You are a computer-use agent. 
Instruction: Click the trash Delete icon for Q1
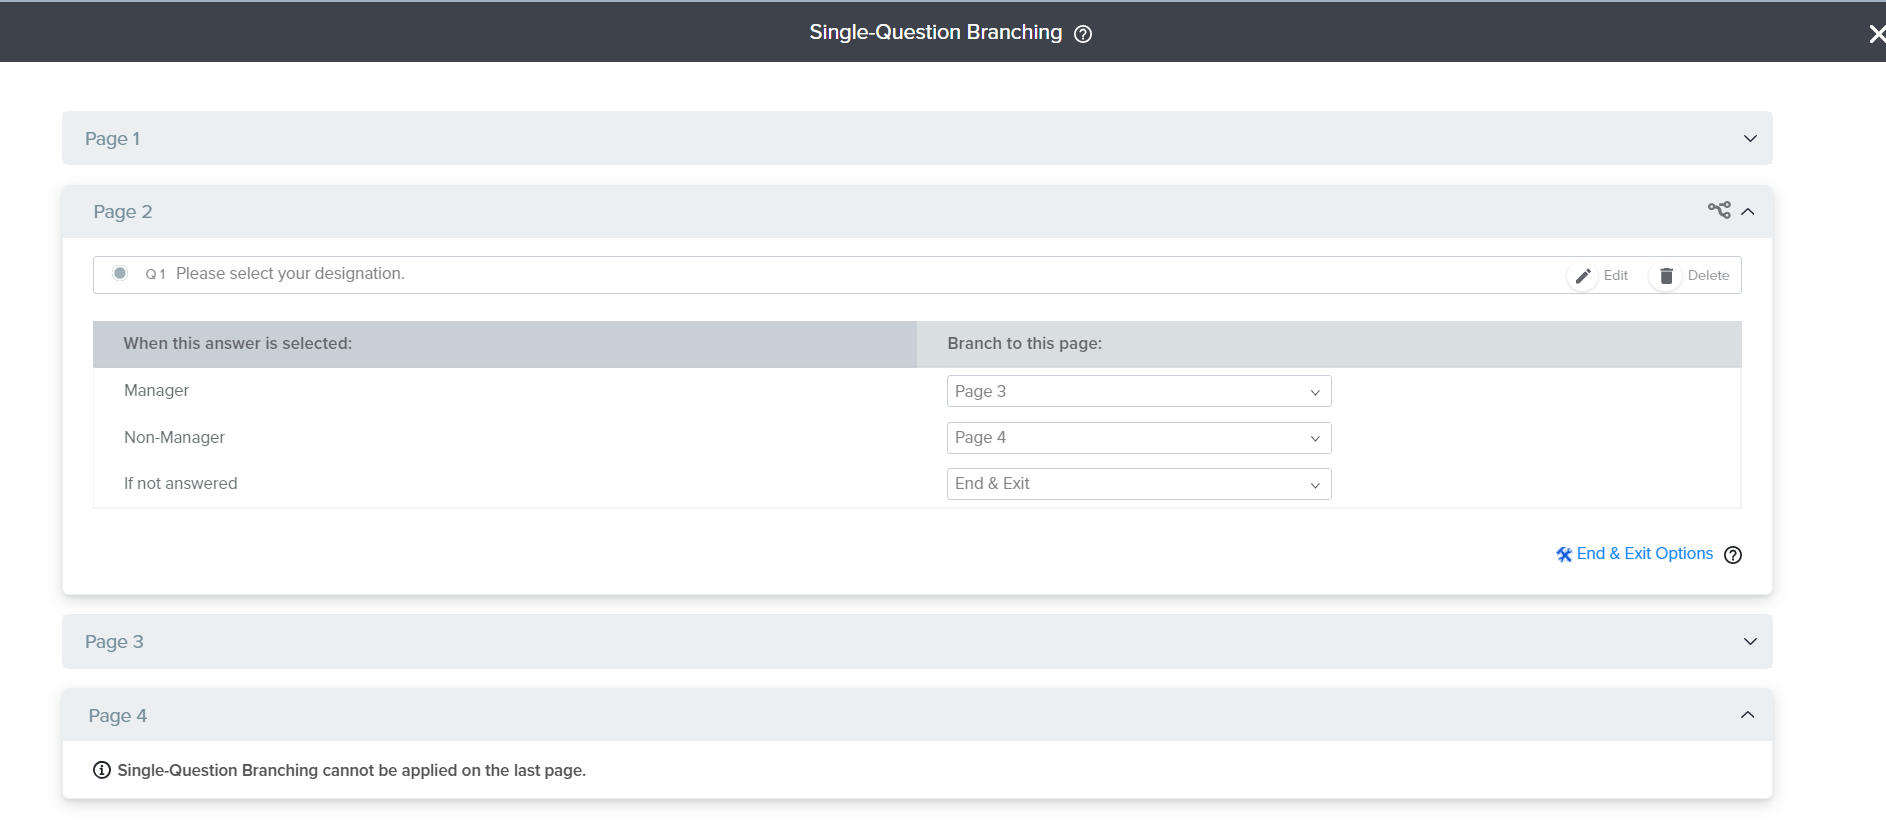pos(1666,276)
